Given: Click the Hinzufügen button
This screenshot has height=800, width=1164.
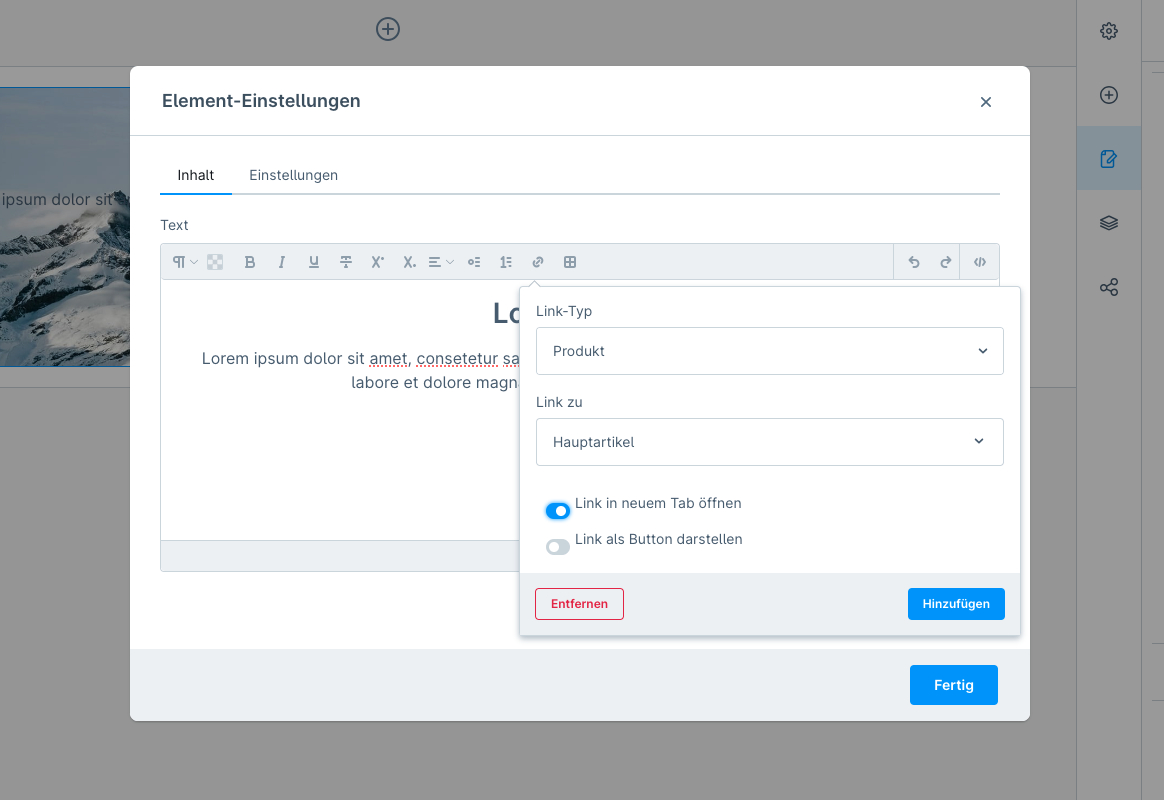Looking at the screenshot, I should pyautogui.click(x=955, y=604).
